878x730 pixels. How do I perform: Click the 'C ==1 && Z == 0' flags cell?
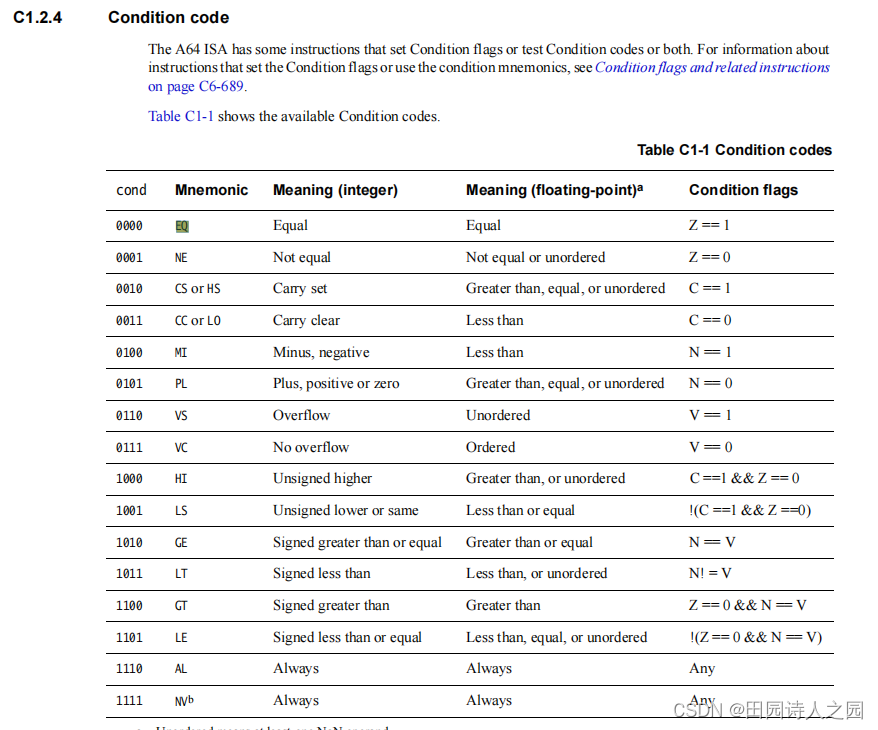pyautogui.click(x=744, y=478)
